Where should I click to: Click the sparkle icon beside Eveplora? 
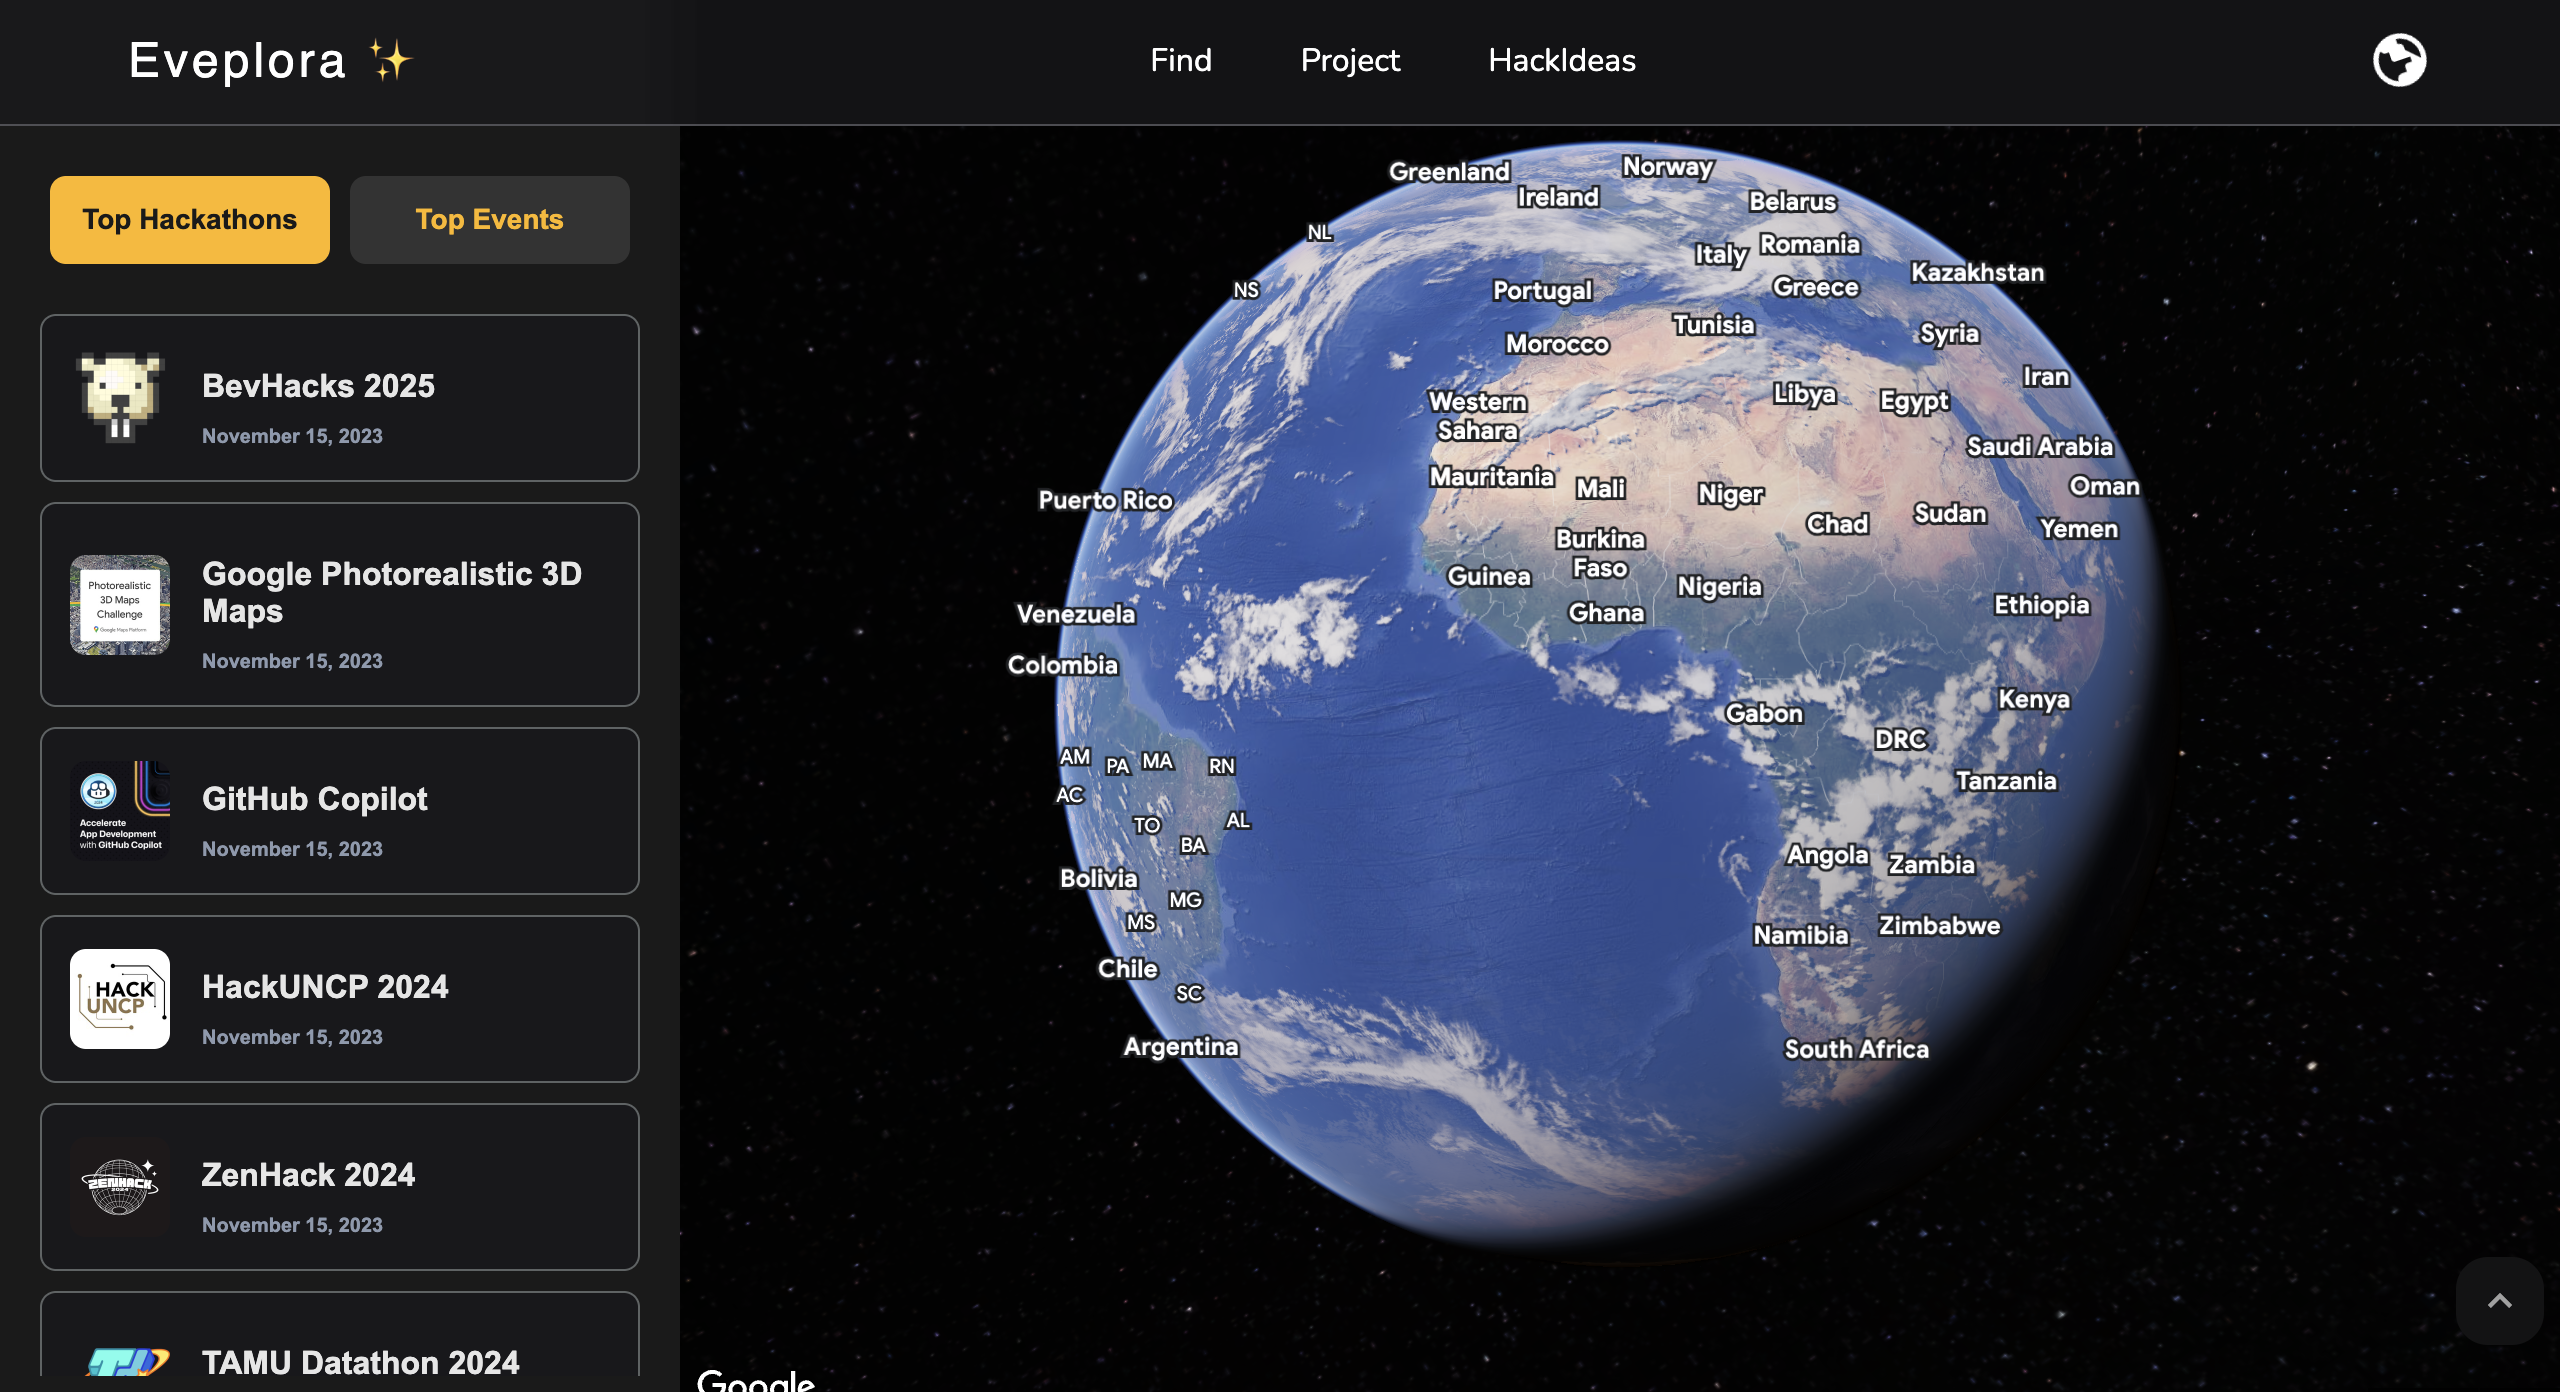coord(390,60)
